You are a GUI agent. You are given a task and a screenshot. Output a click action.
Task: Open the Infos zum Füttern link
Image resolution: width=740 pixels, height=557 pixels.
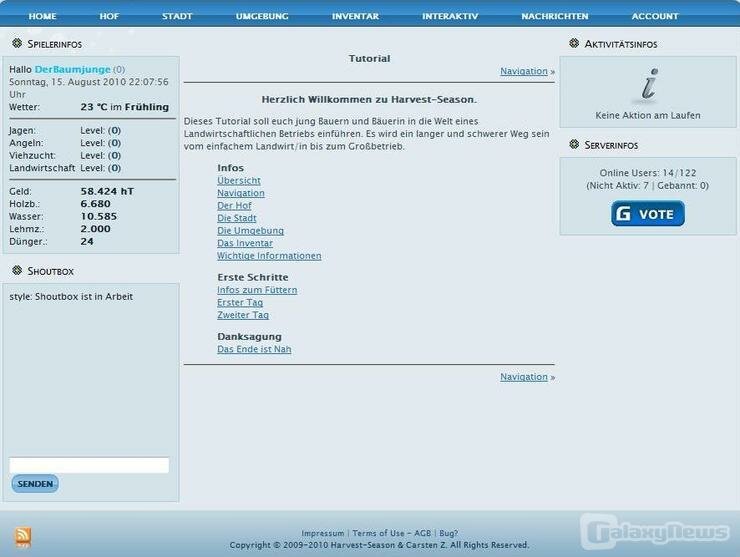pyautogui.click(x=257, y=290)
